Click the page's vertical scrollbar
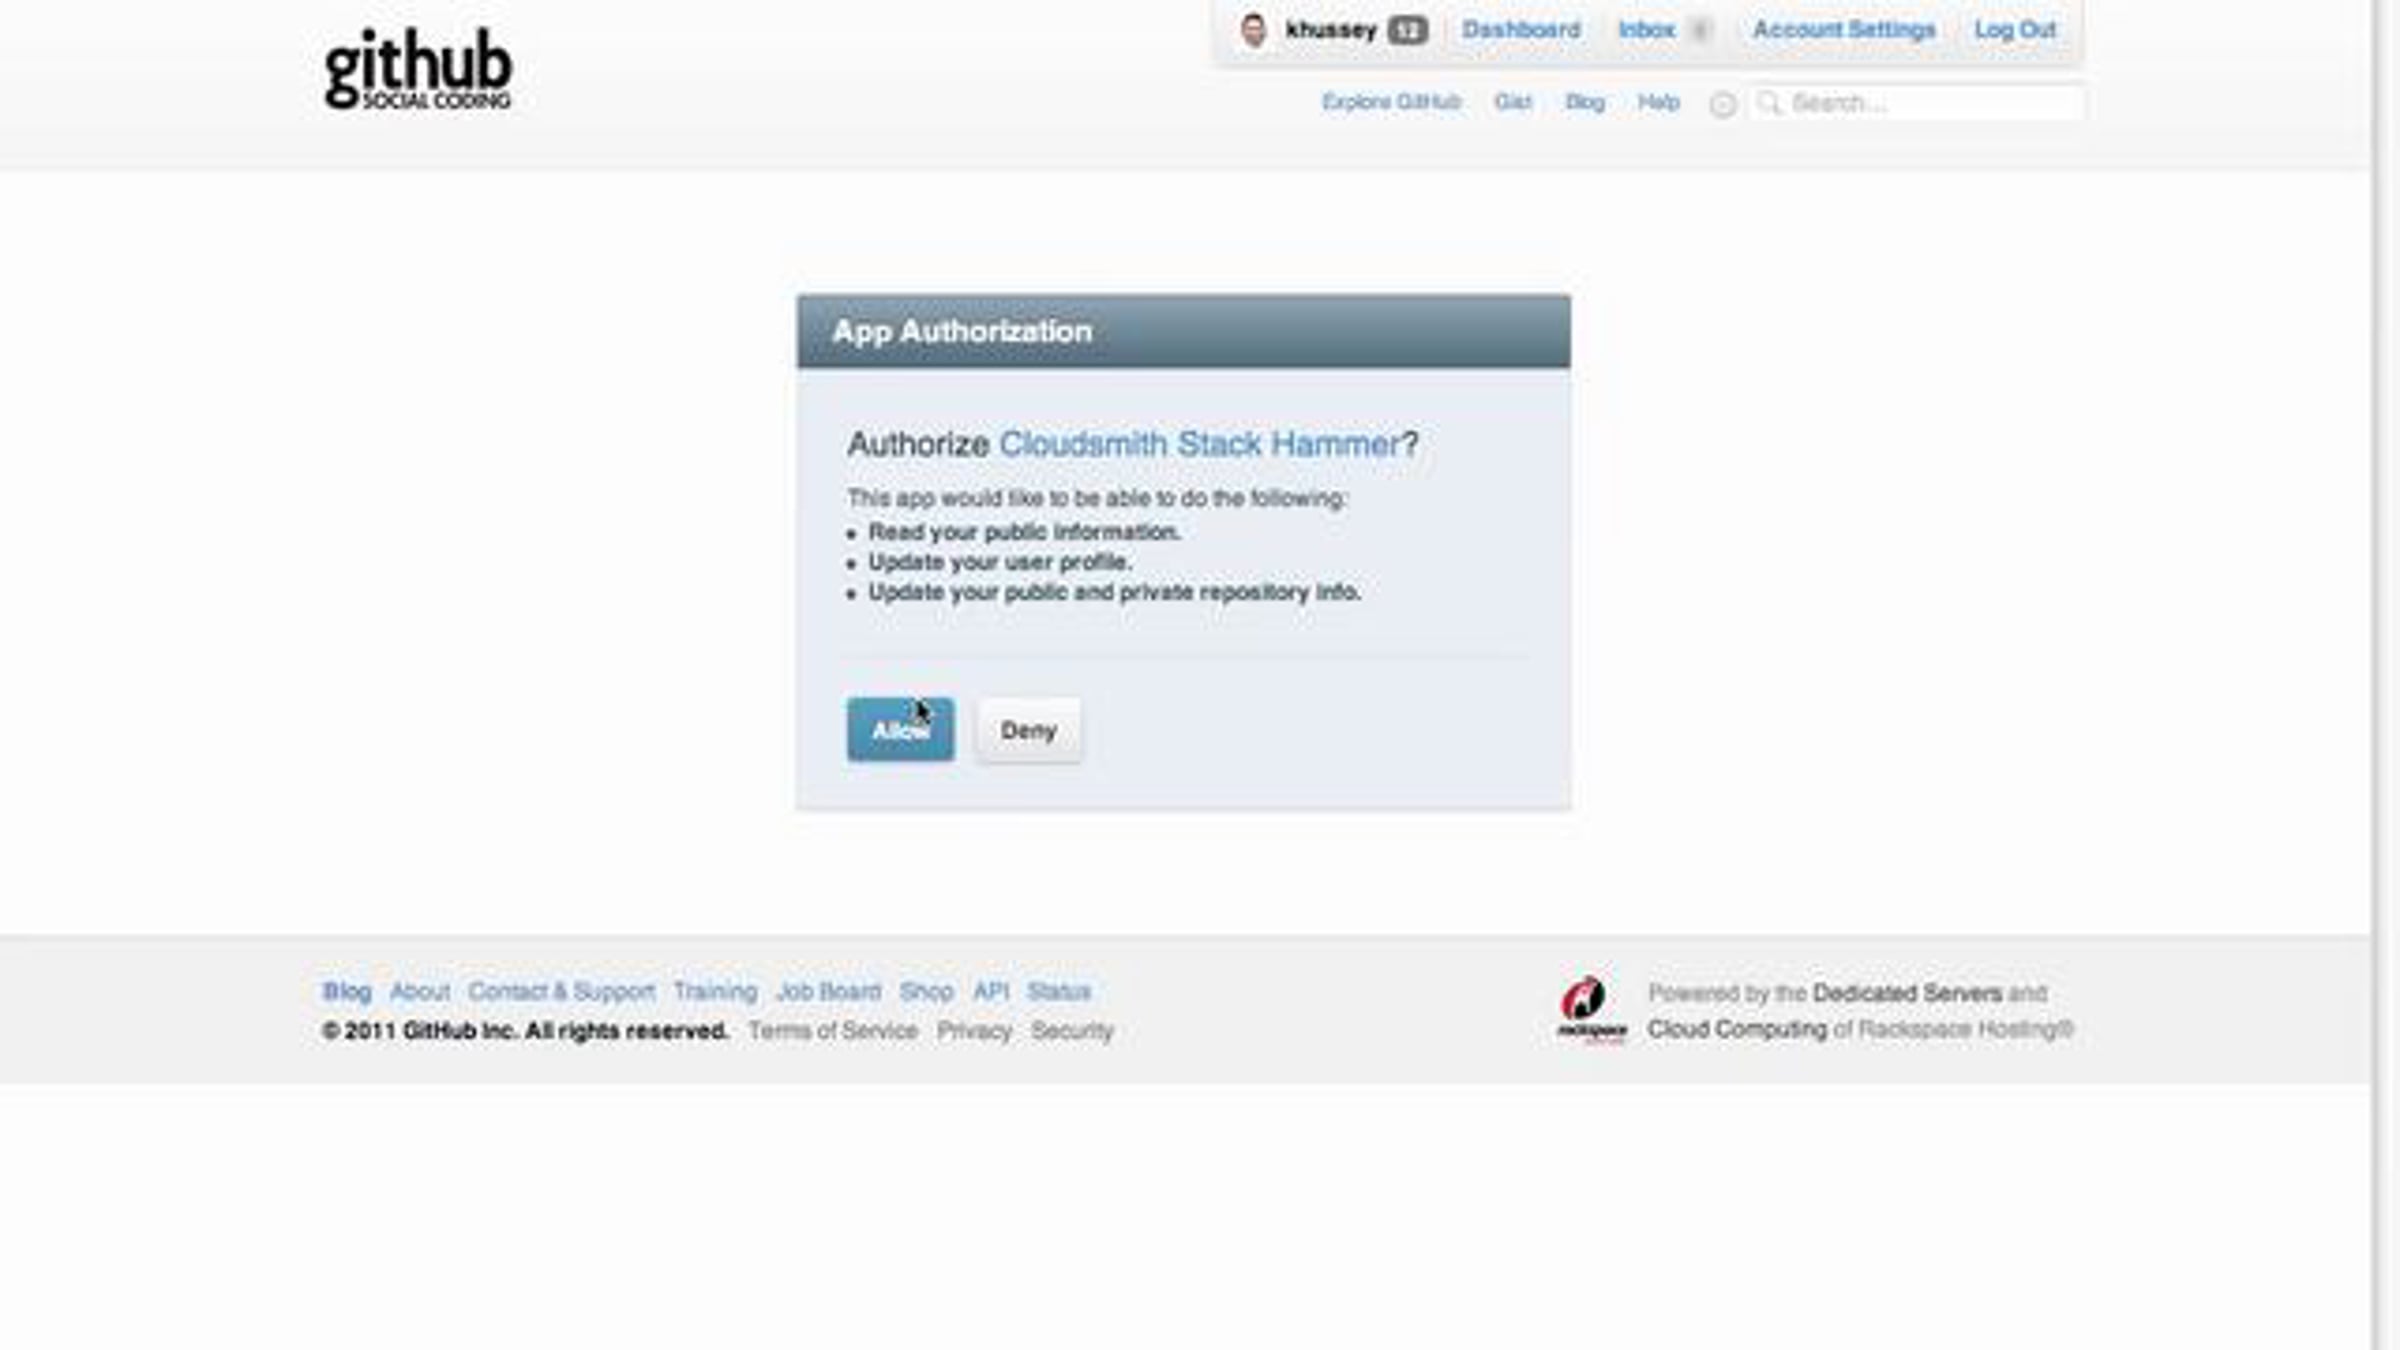2400x1350 pixels. 2385,675
